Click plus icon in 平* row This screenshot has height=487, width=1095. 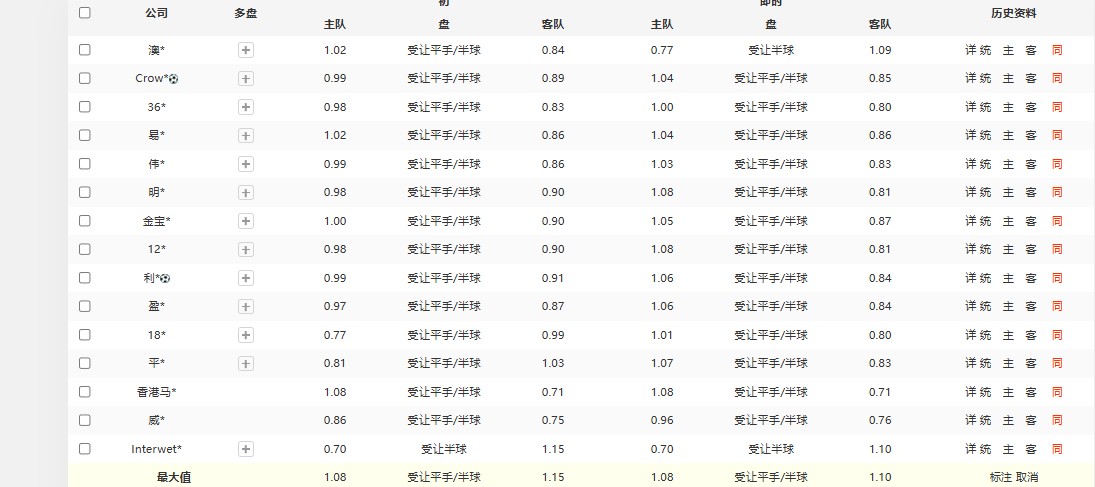pos(246,364)
